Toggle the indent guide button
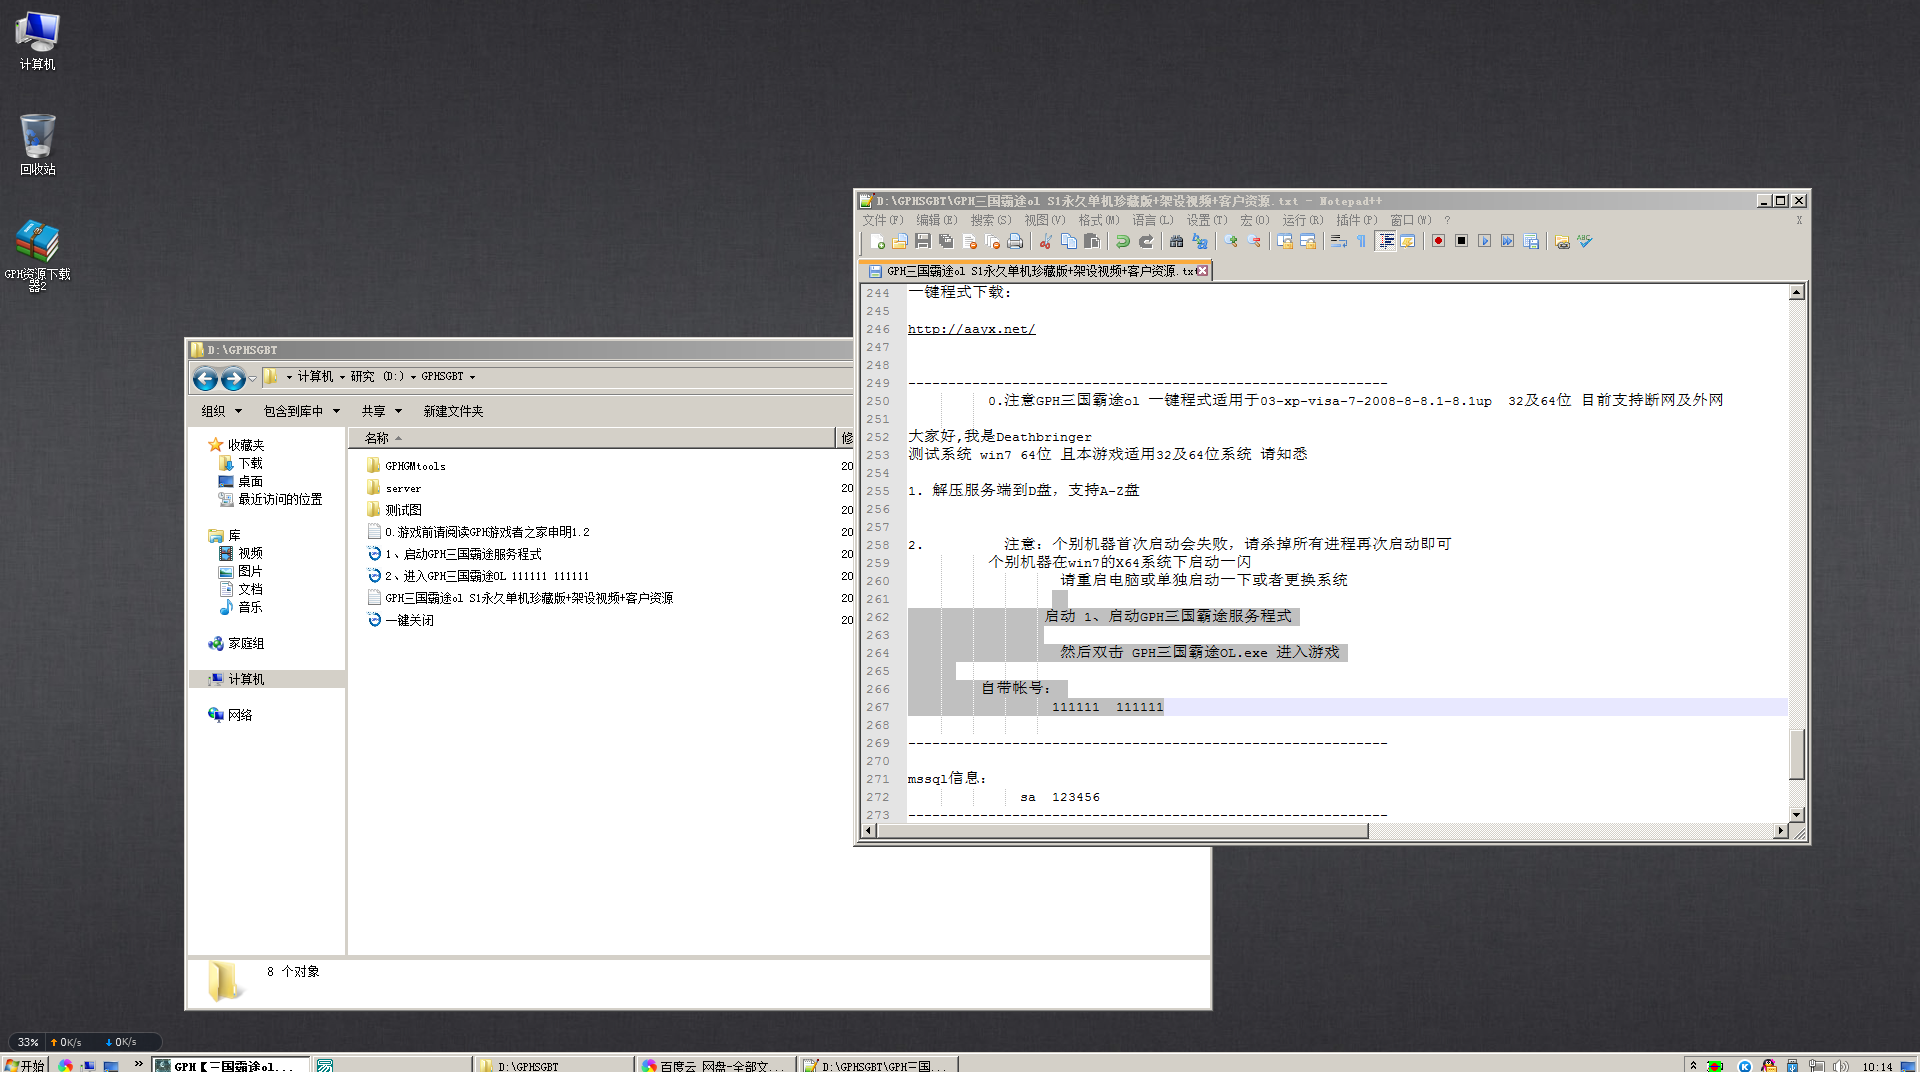 (1386, 242)
